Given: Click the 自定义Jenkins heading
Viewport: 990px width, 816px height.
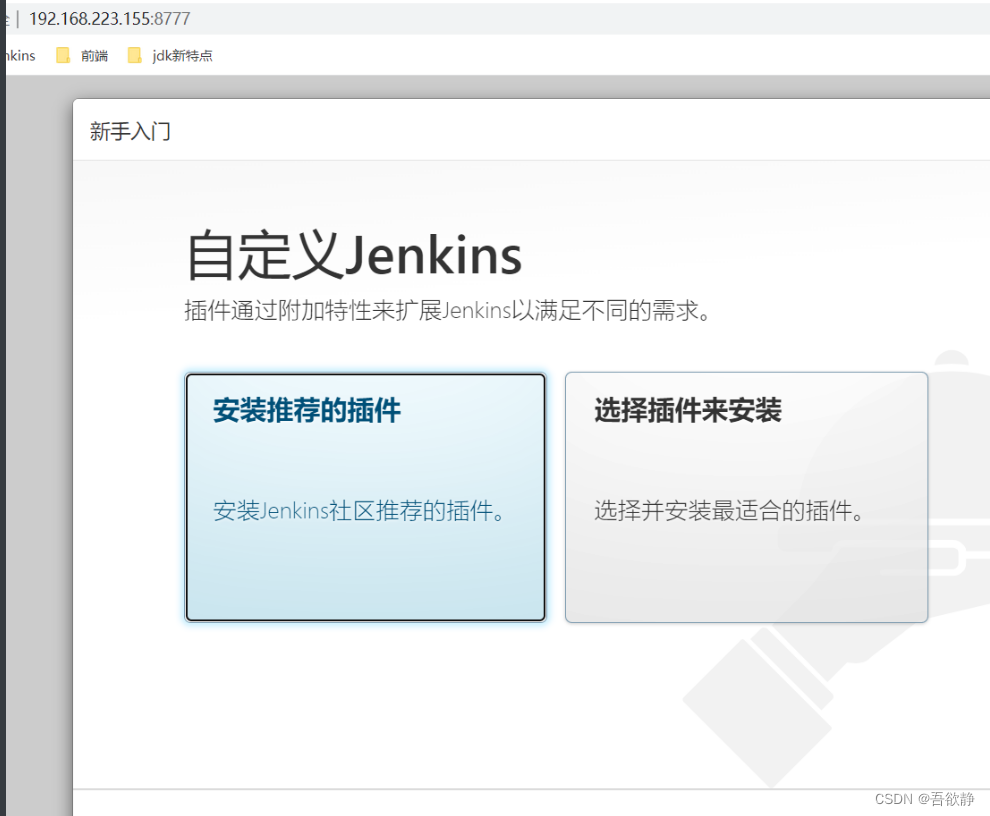Looking at the screenshot, I should pyautogui.click(x=354, y=255).
